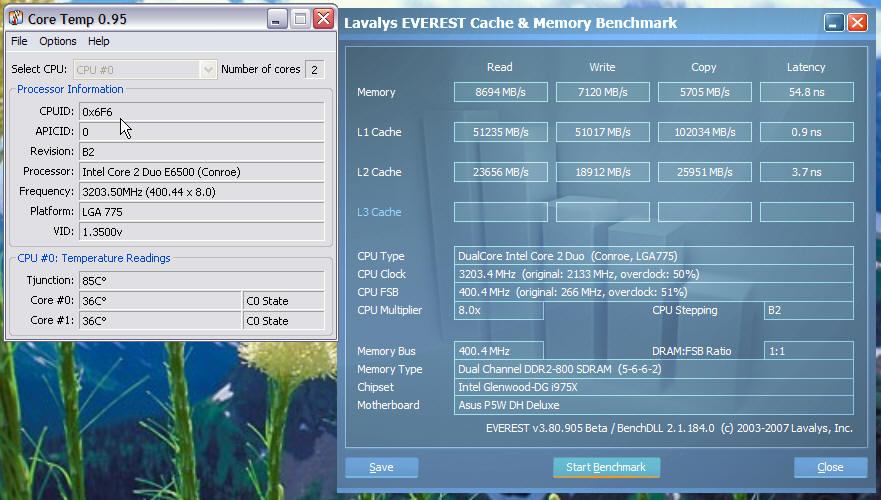This screenshot has height=500, width=881.
Task: Click the APICID field showing 0
Action: pyautogui.click(x=202, y=131)
